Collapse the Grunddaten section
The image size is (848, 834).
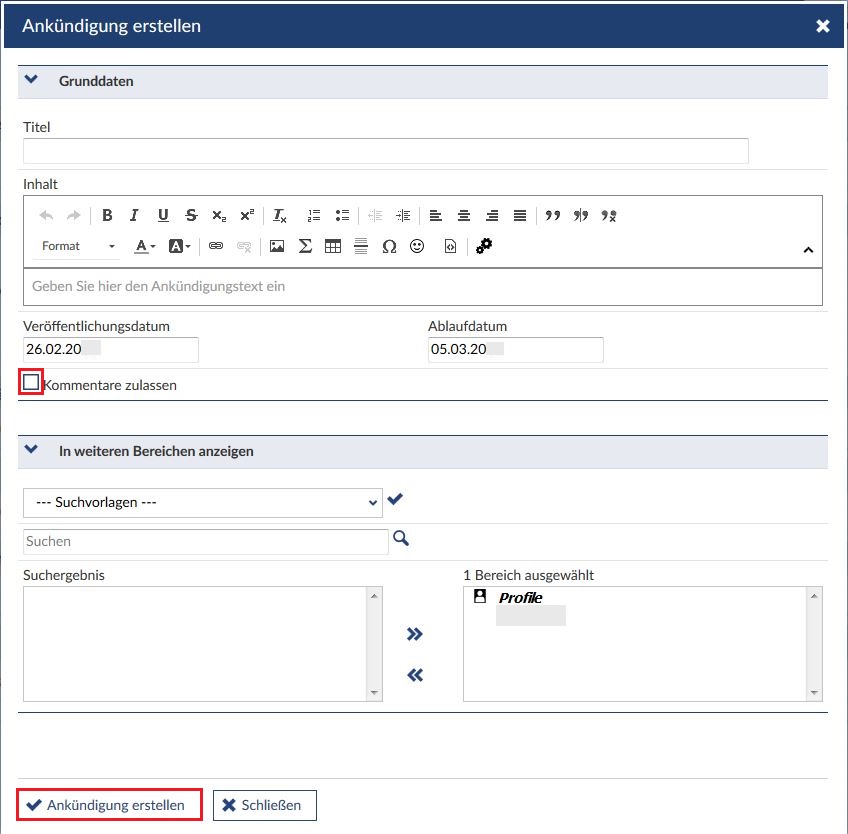31,80
